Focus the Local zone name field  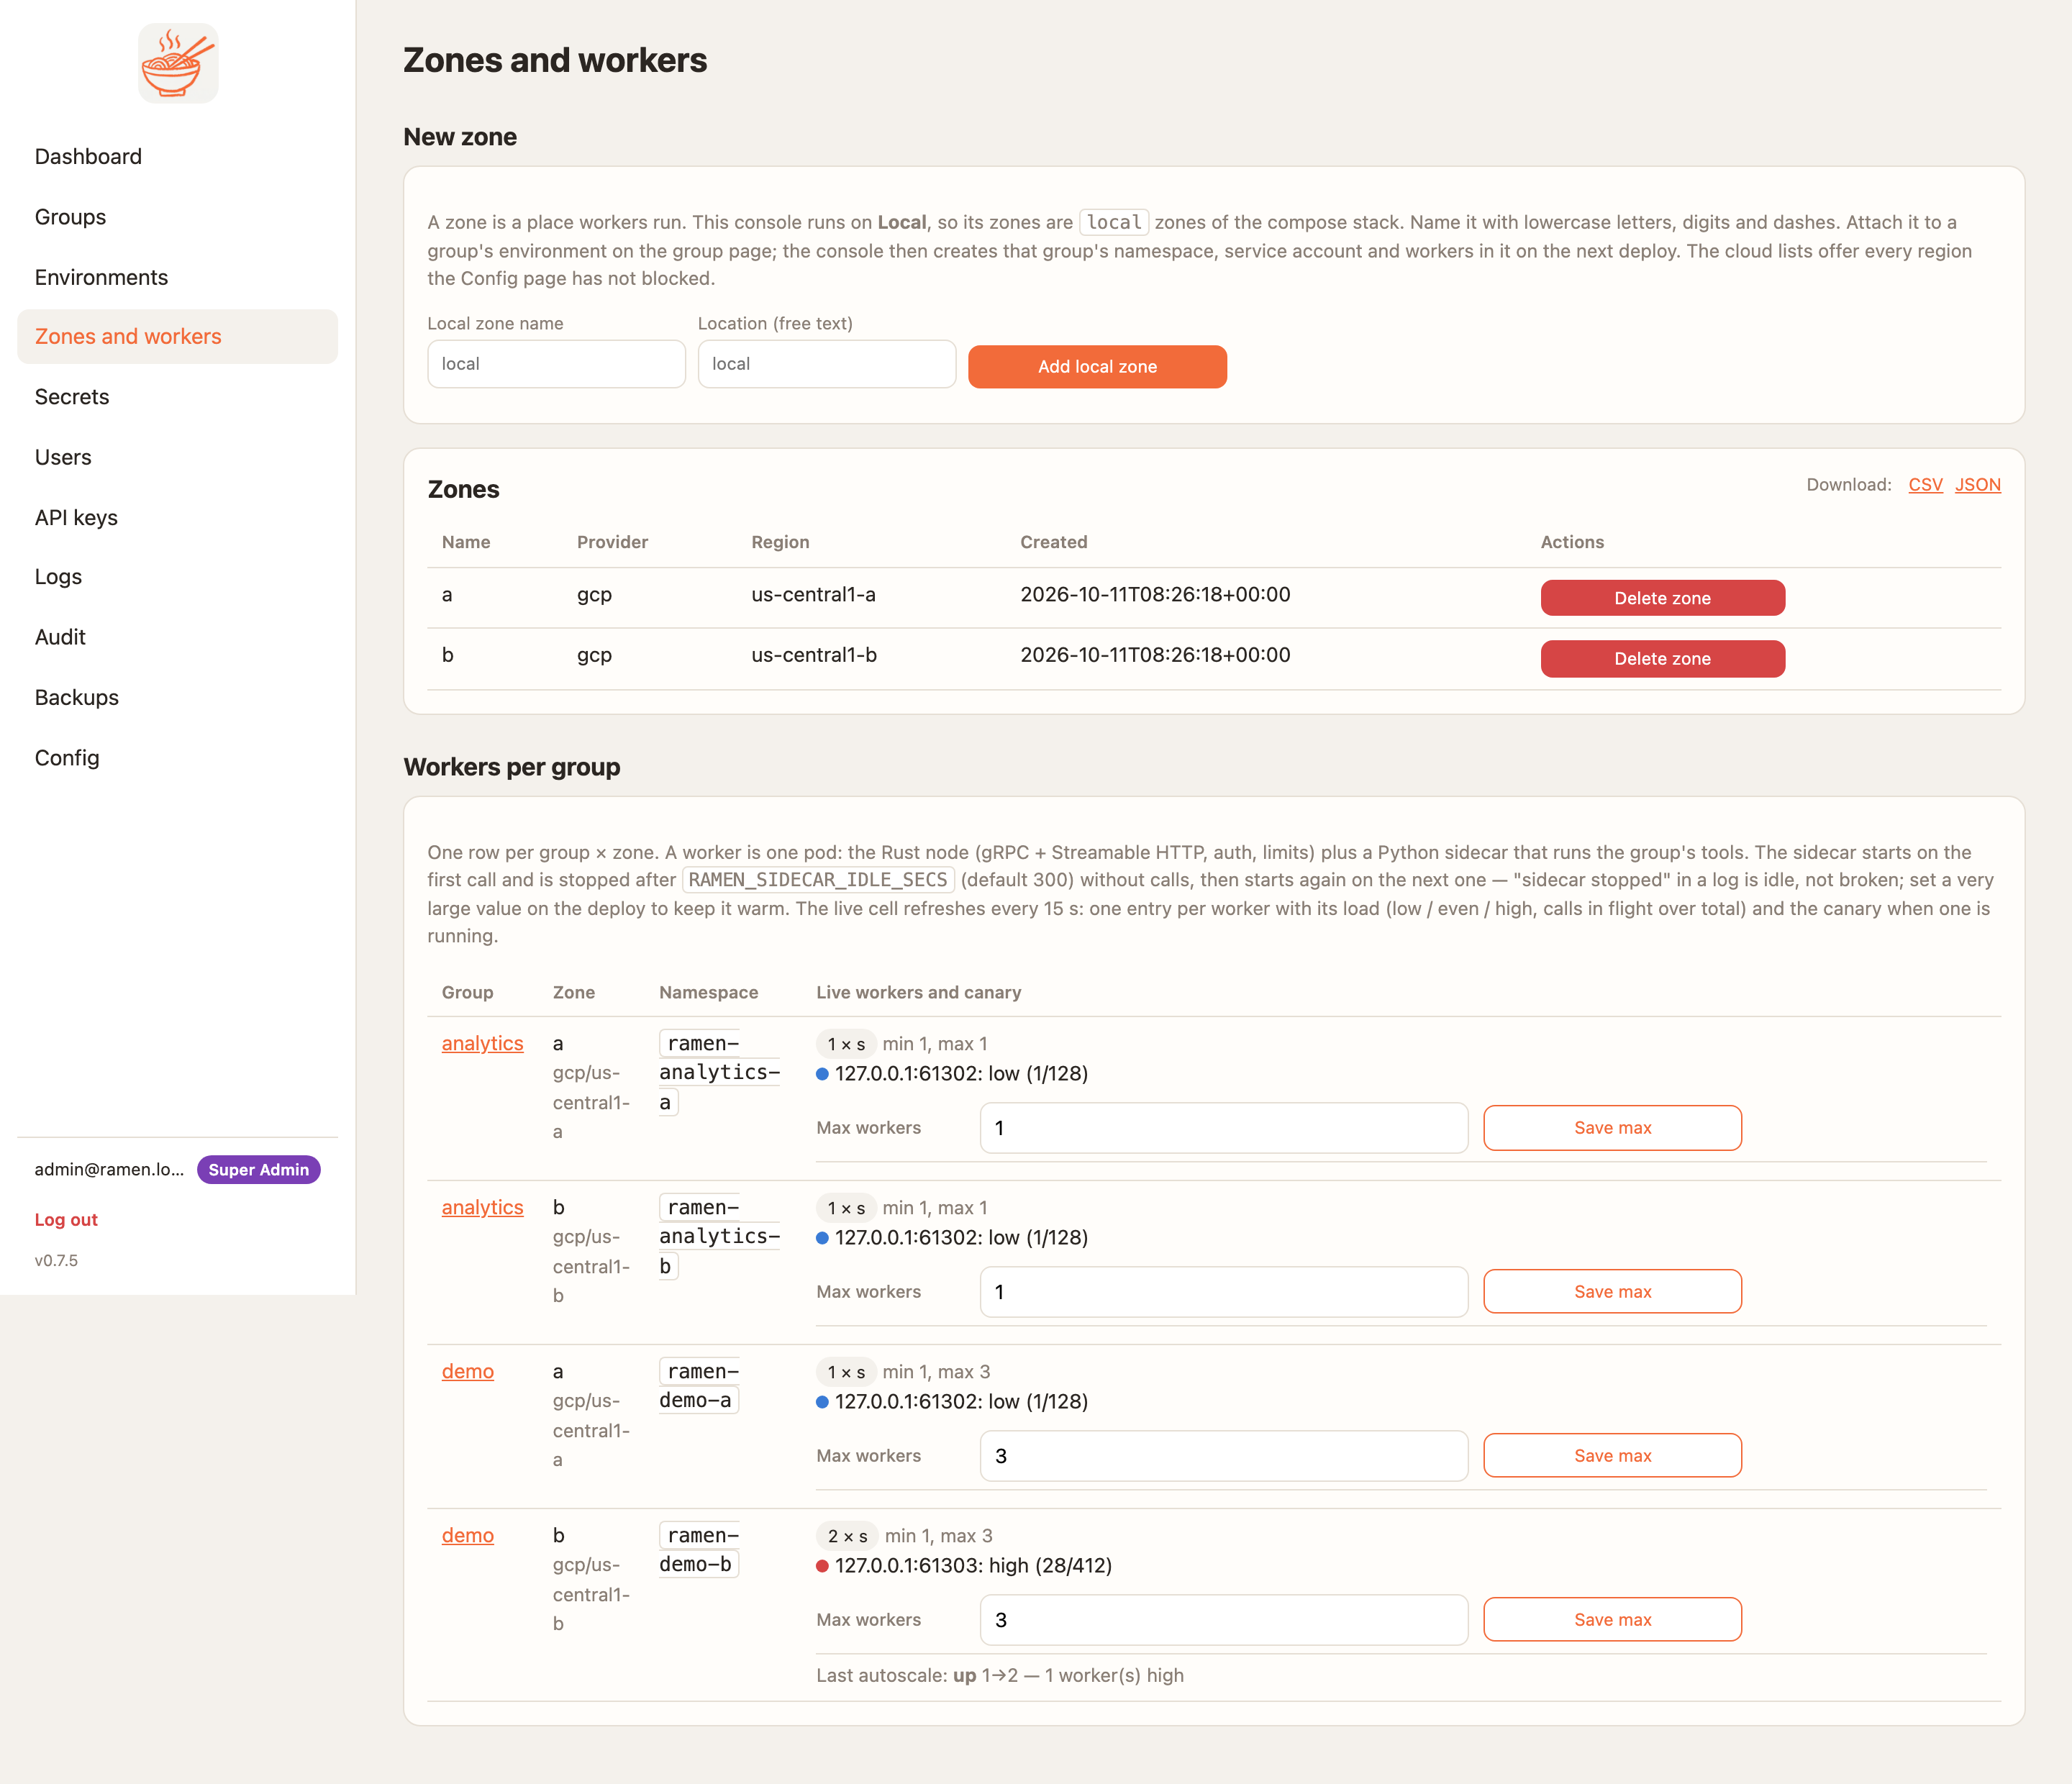click(556, 364)
